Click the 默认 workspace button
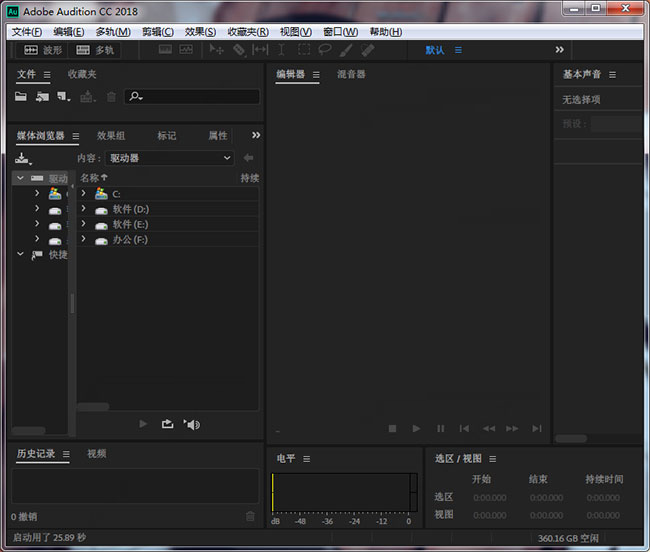This screenshot has width=650, height=552. point(436,50)
